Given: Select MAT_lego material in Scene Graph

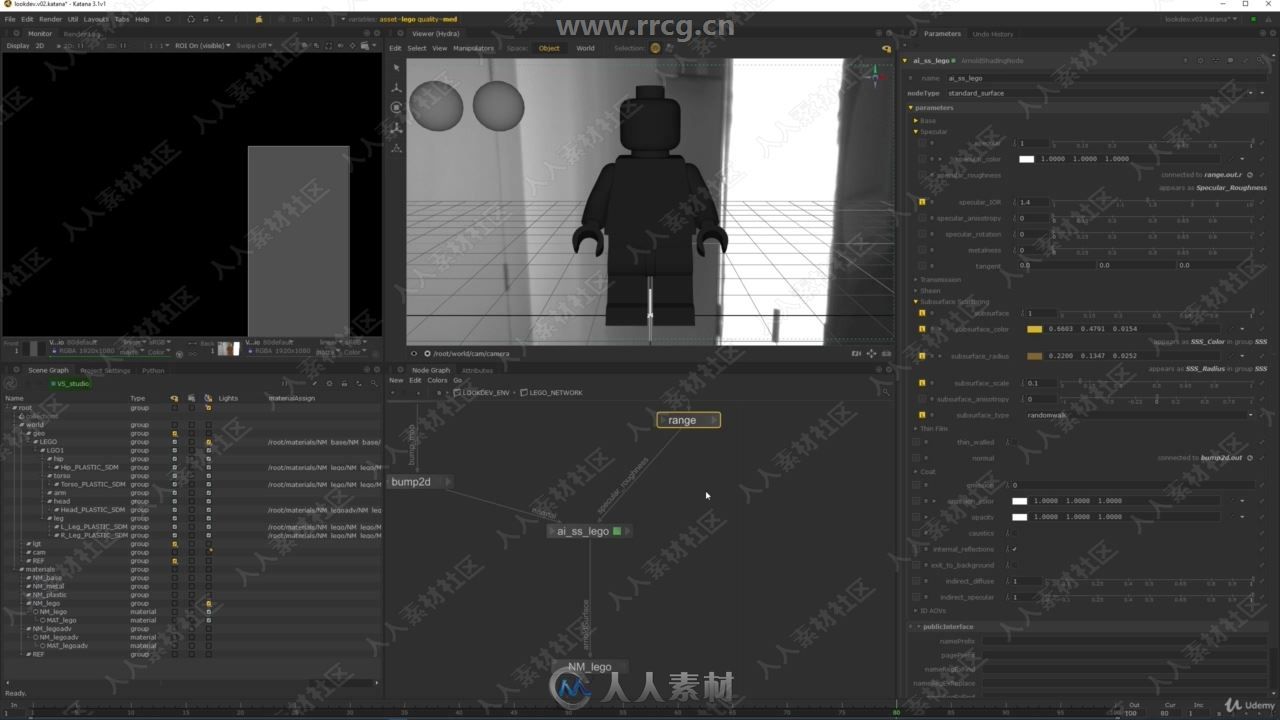Looking at the screenshot, I should pos(61,620).
